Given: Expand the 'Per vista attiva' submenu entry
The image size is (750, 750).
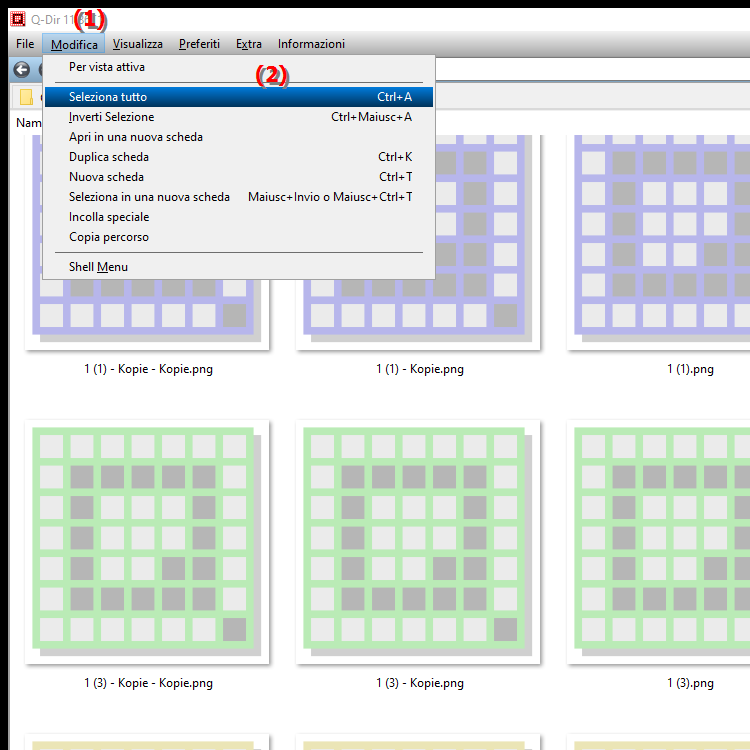Looking at the screenshot, I should (x=239, y=67).
